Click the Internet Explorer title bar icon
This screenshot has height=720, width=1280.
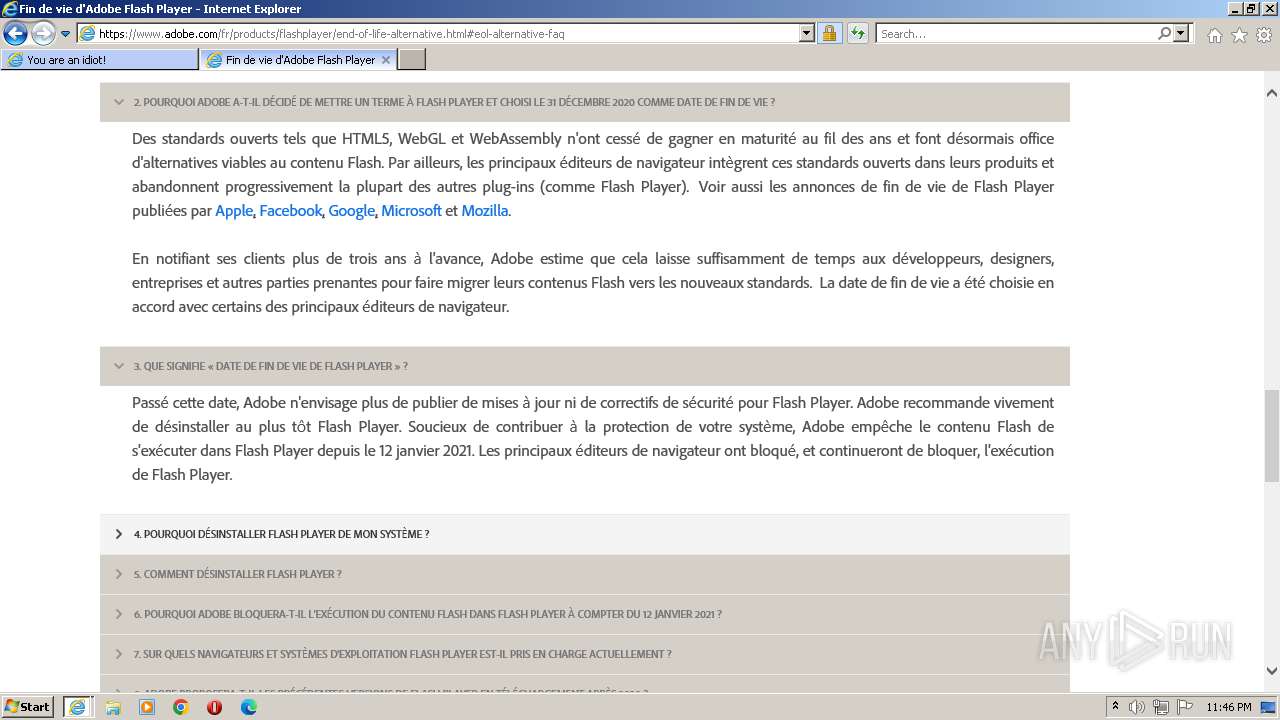[x=10, y=9]
